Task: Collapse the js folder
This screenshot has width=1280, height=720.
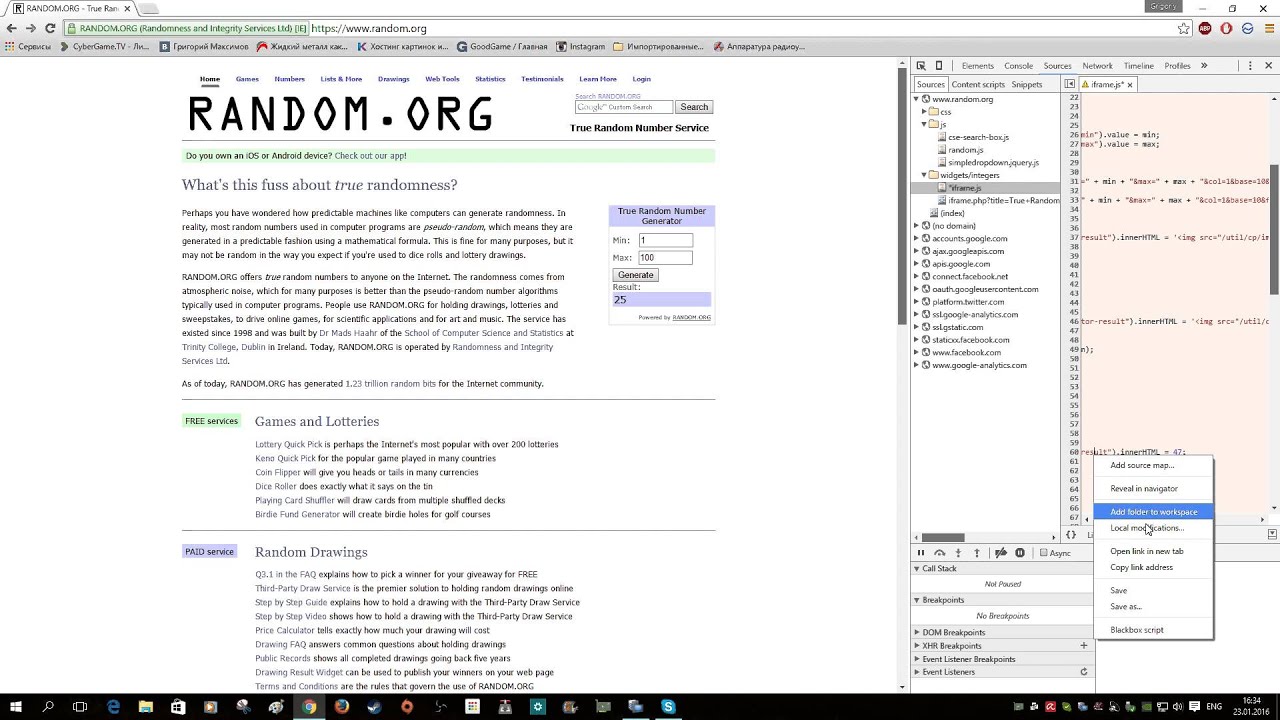Action: (925, 125)
